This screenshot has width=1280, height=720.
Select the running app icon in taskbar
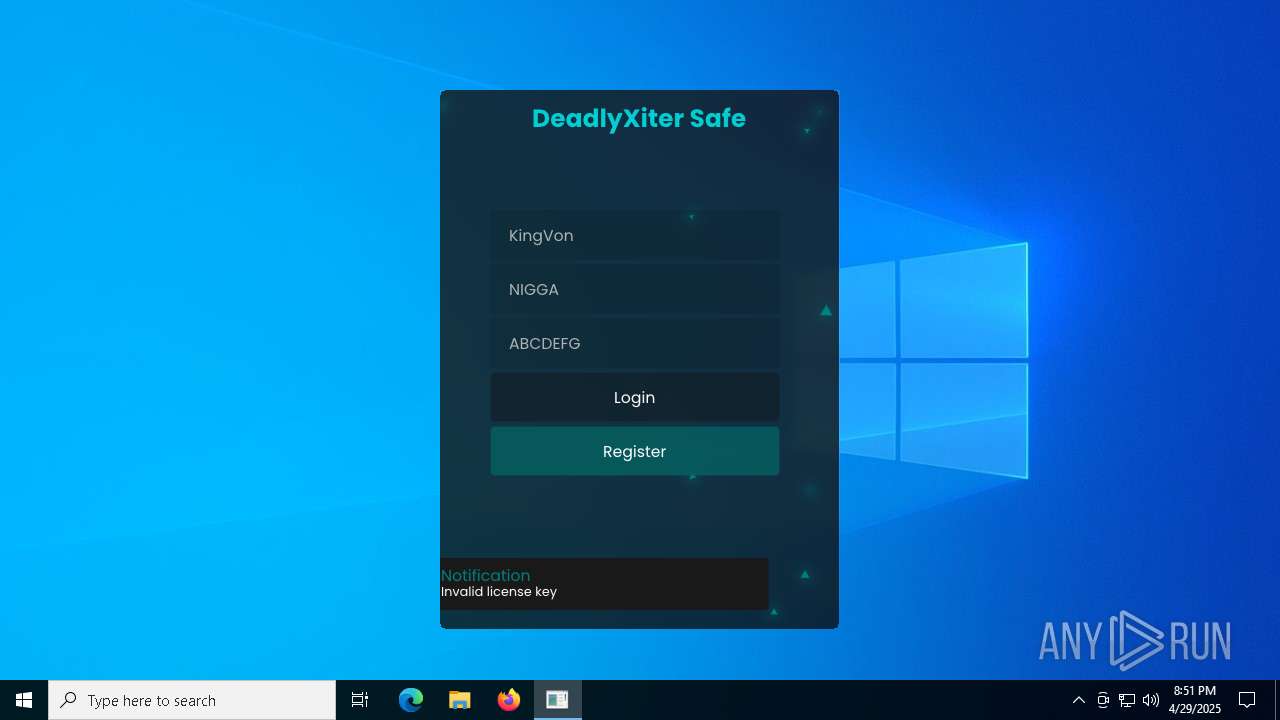point(558,700)
